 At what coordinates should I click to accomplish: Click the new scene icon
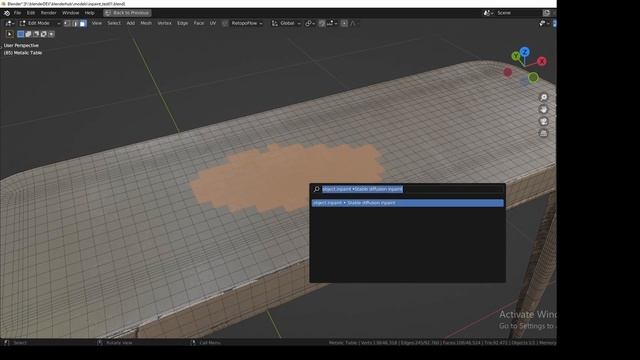click(547, 13)
